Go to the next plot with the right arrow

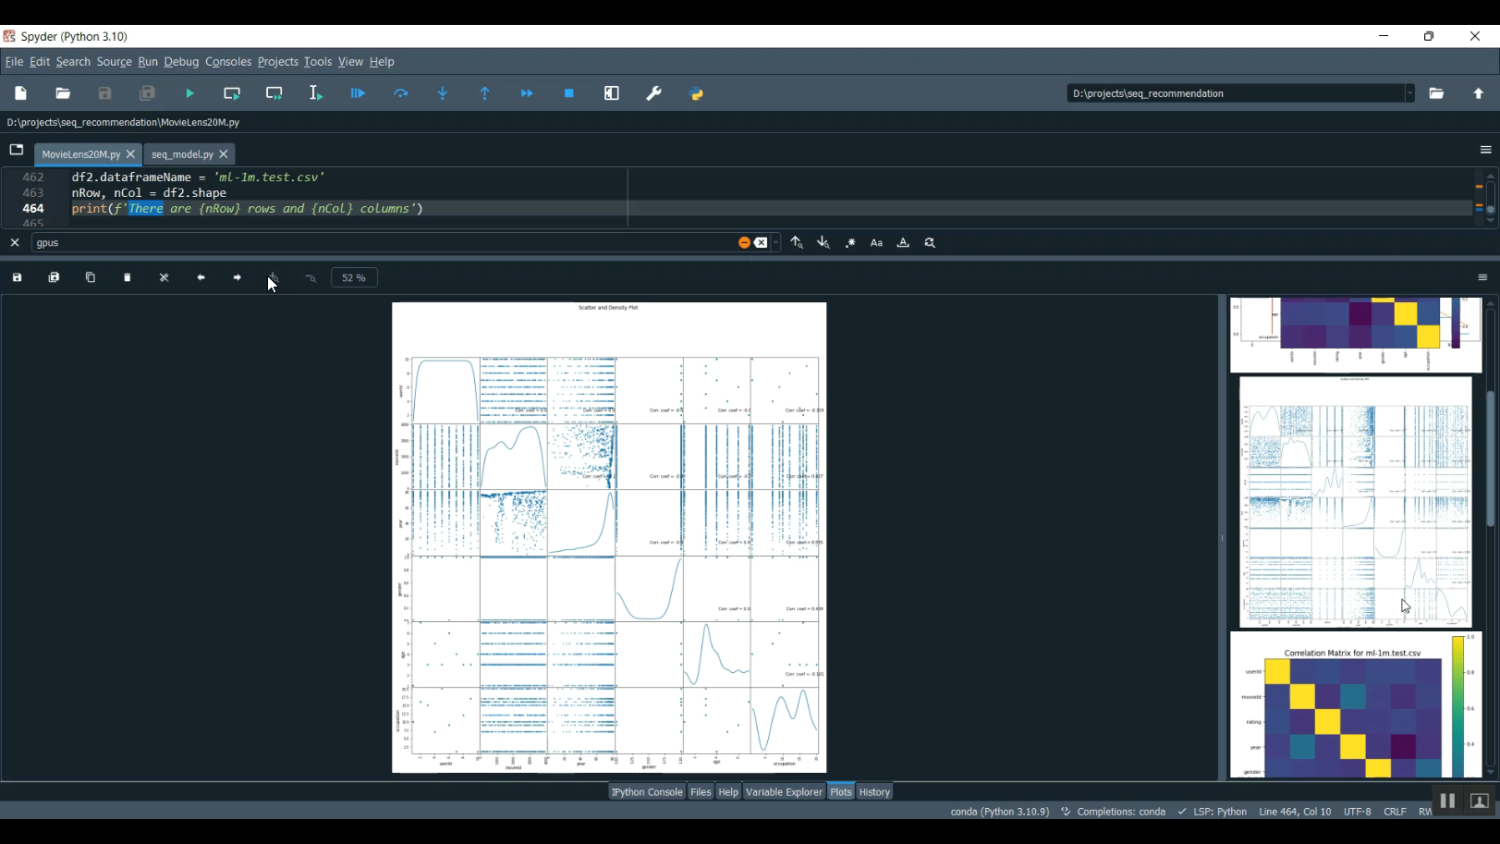coord(238,278)
